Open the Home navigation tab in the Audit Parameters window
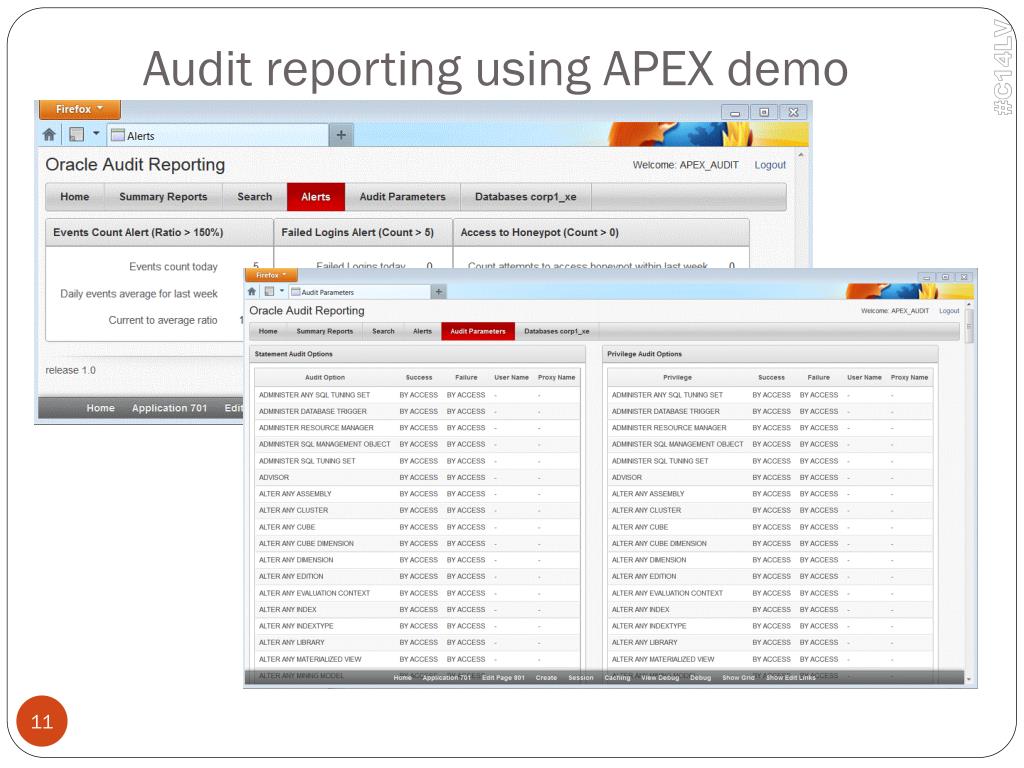Image resolution: width=1024 pixels, height=768 pixels. coord(268,331)
